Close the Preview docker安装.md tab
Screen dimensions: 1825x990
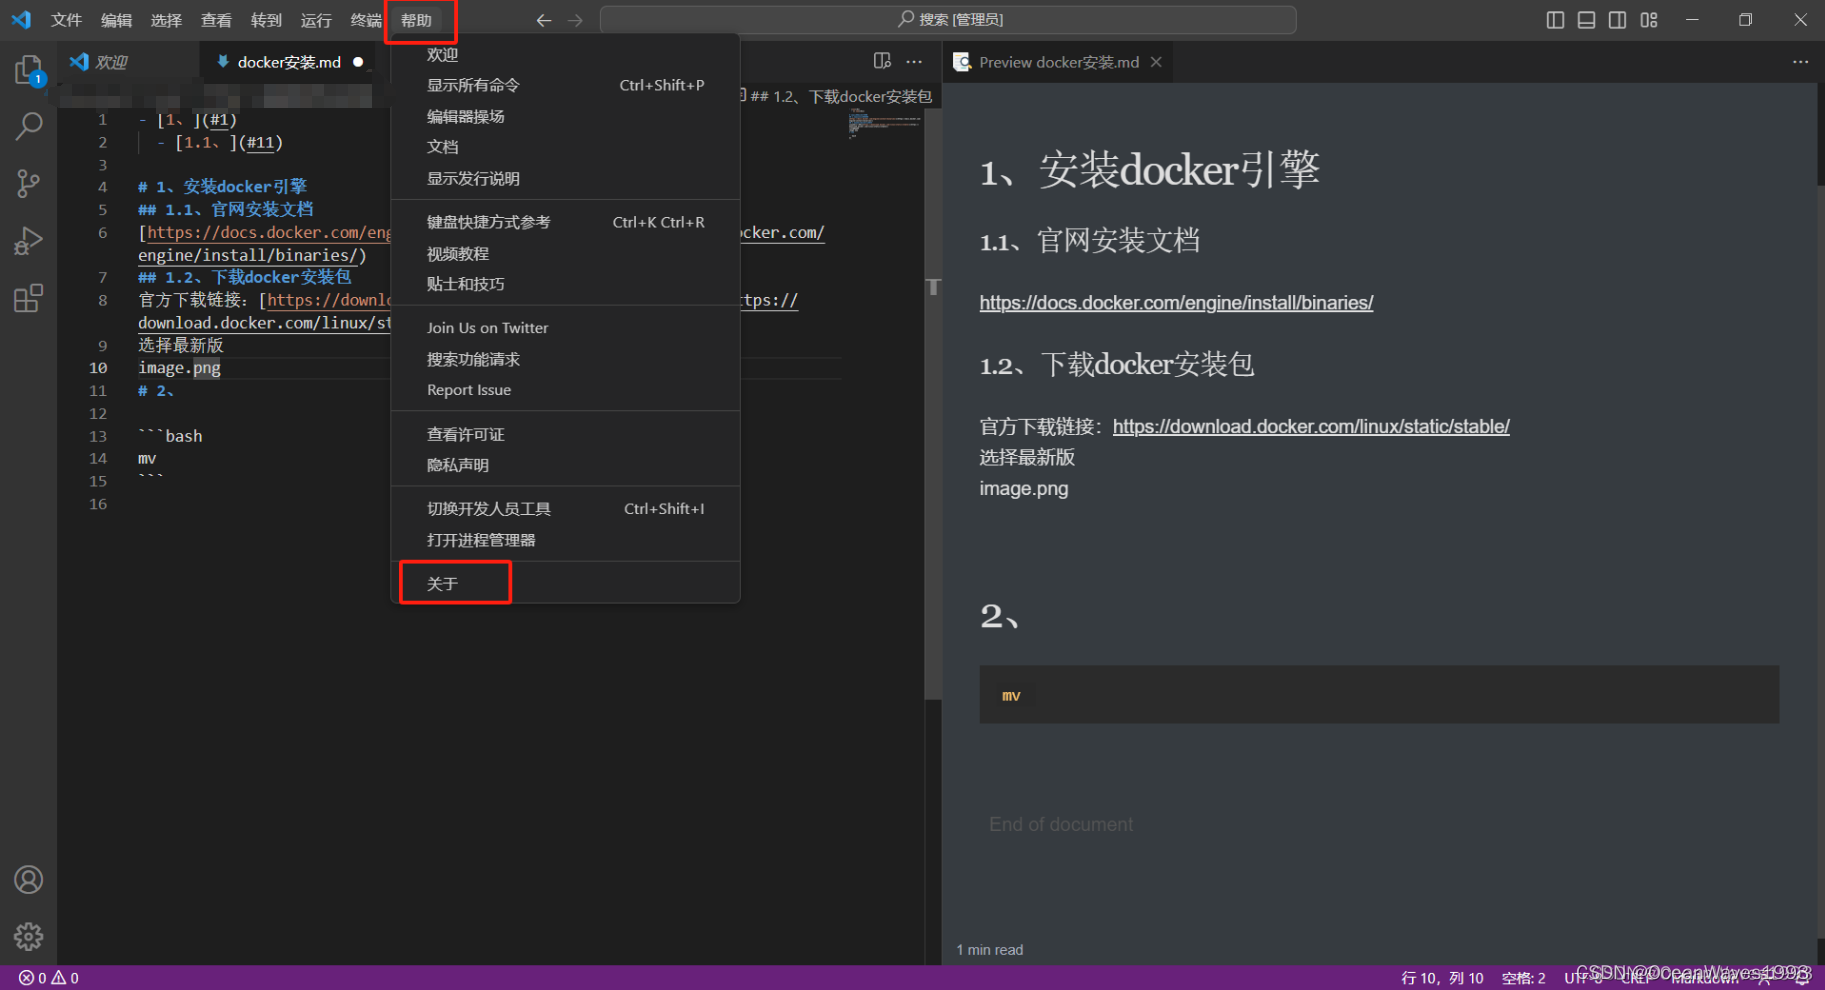pos(1156,62)
